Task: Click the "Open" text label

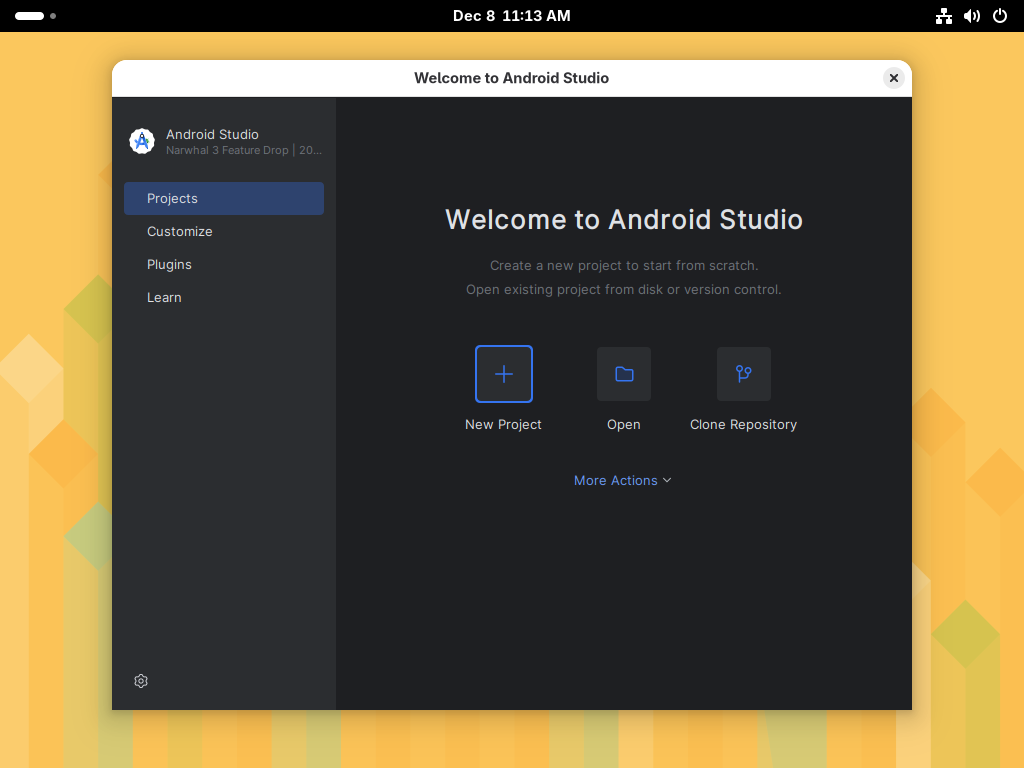Action: [x=623, y=425]
